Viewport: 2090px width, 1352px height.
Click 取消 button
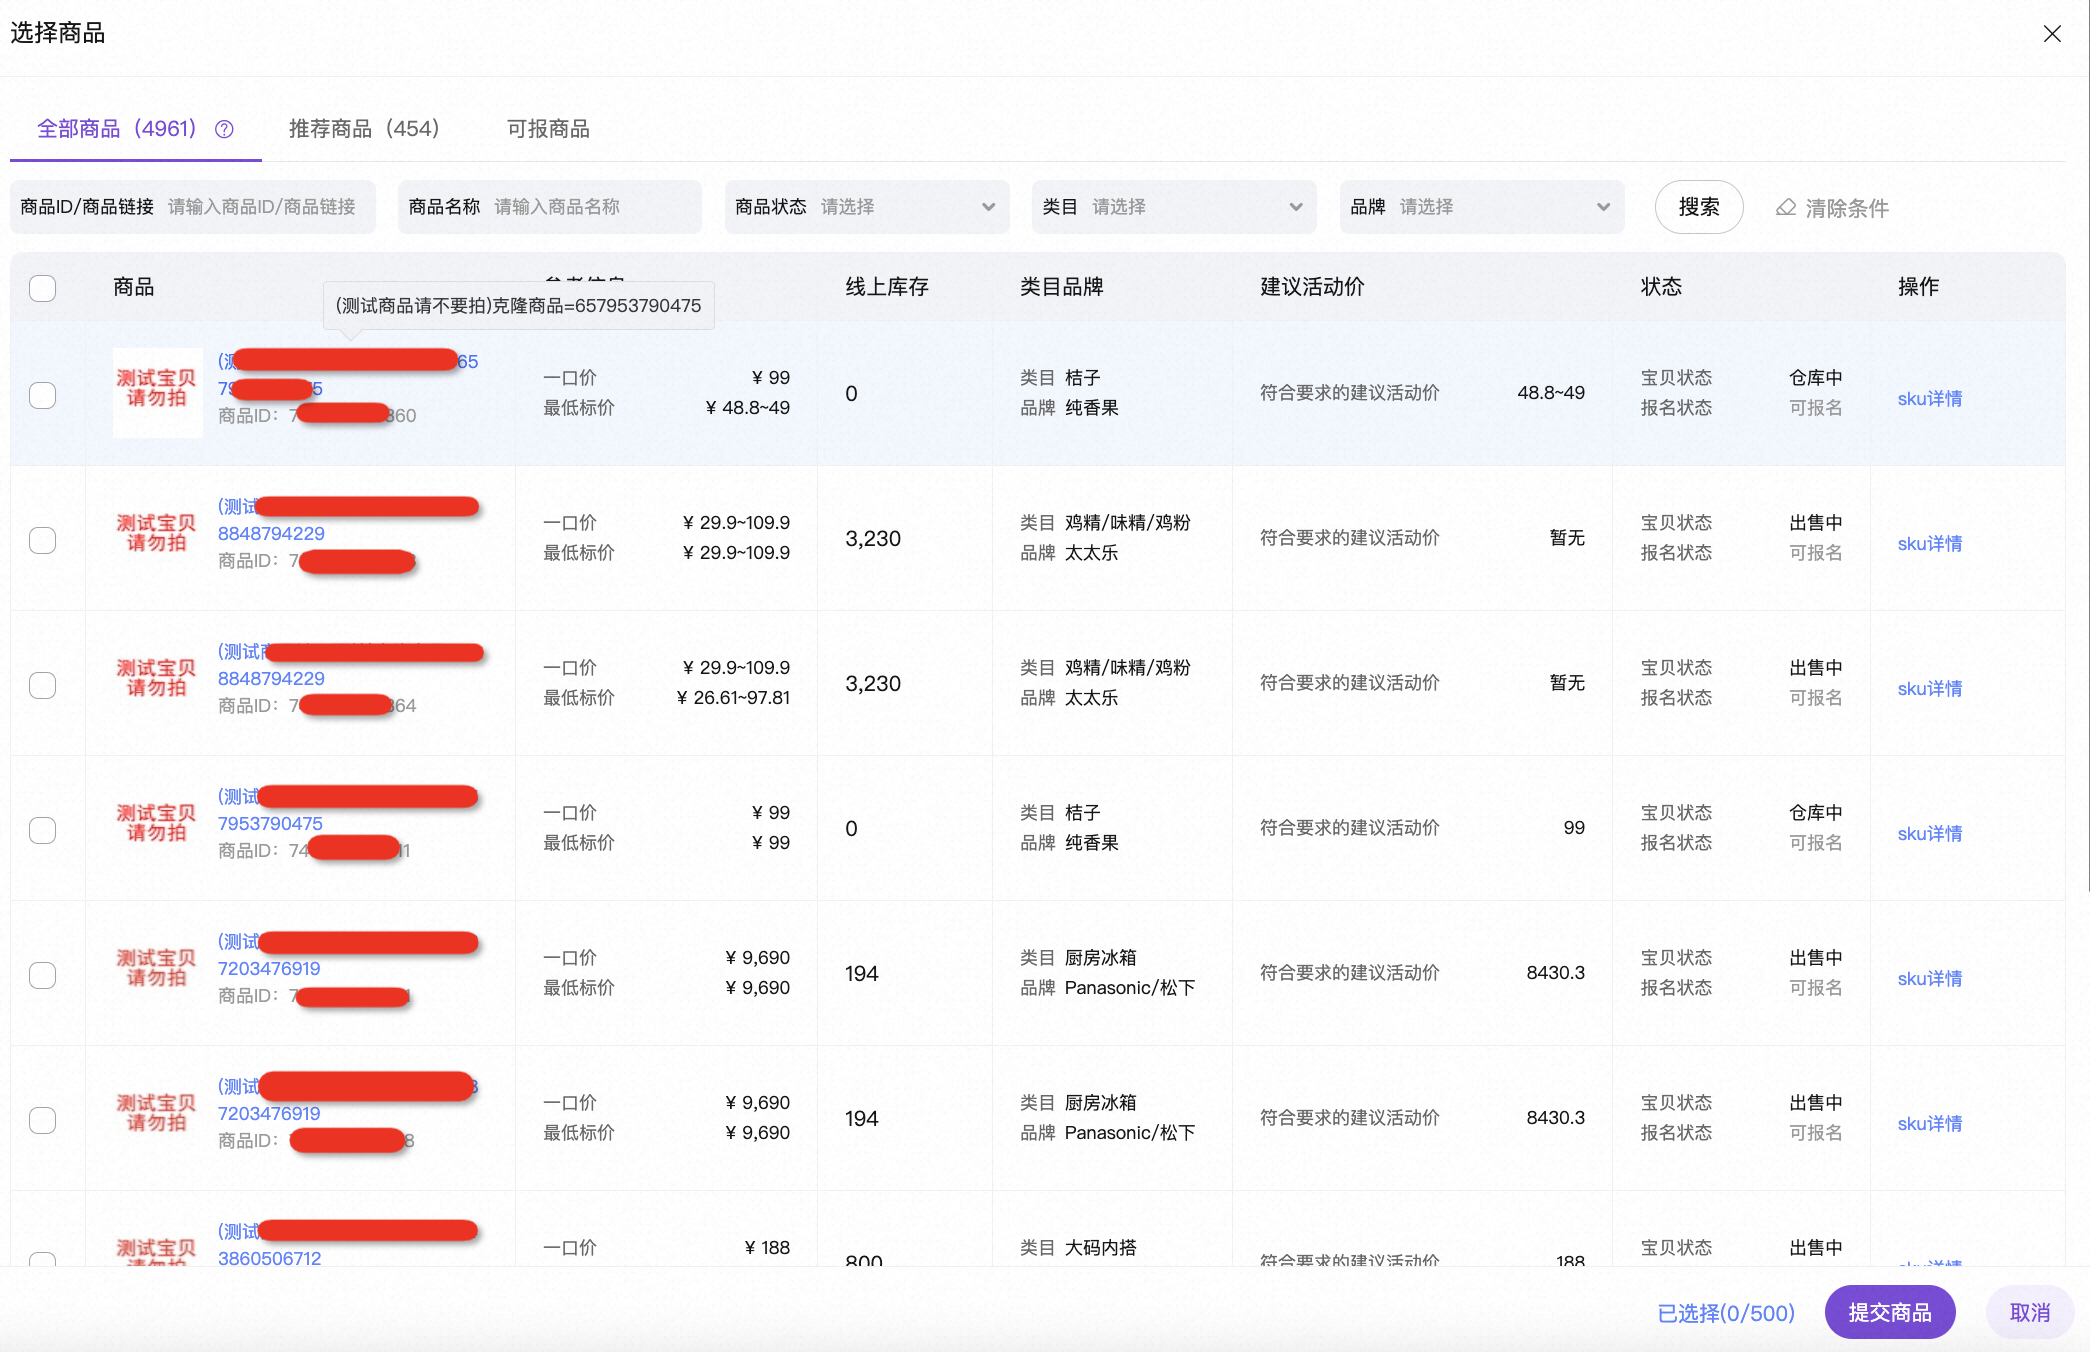(x=2030, y=1312)
